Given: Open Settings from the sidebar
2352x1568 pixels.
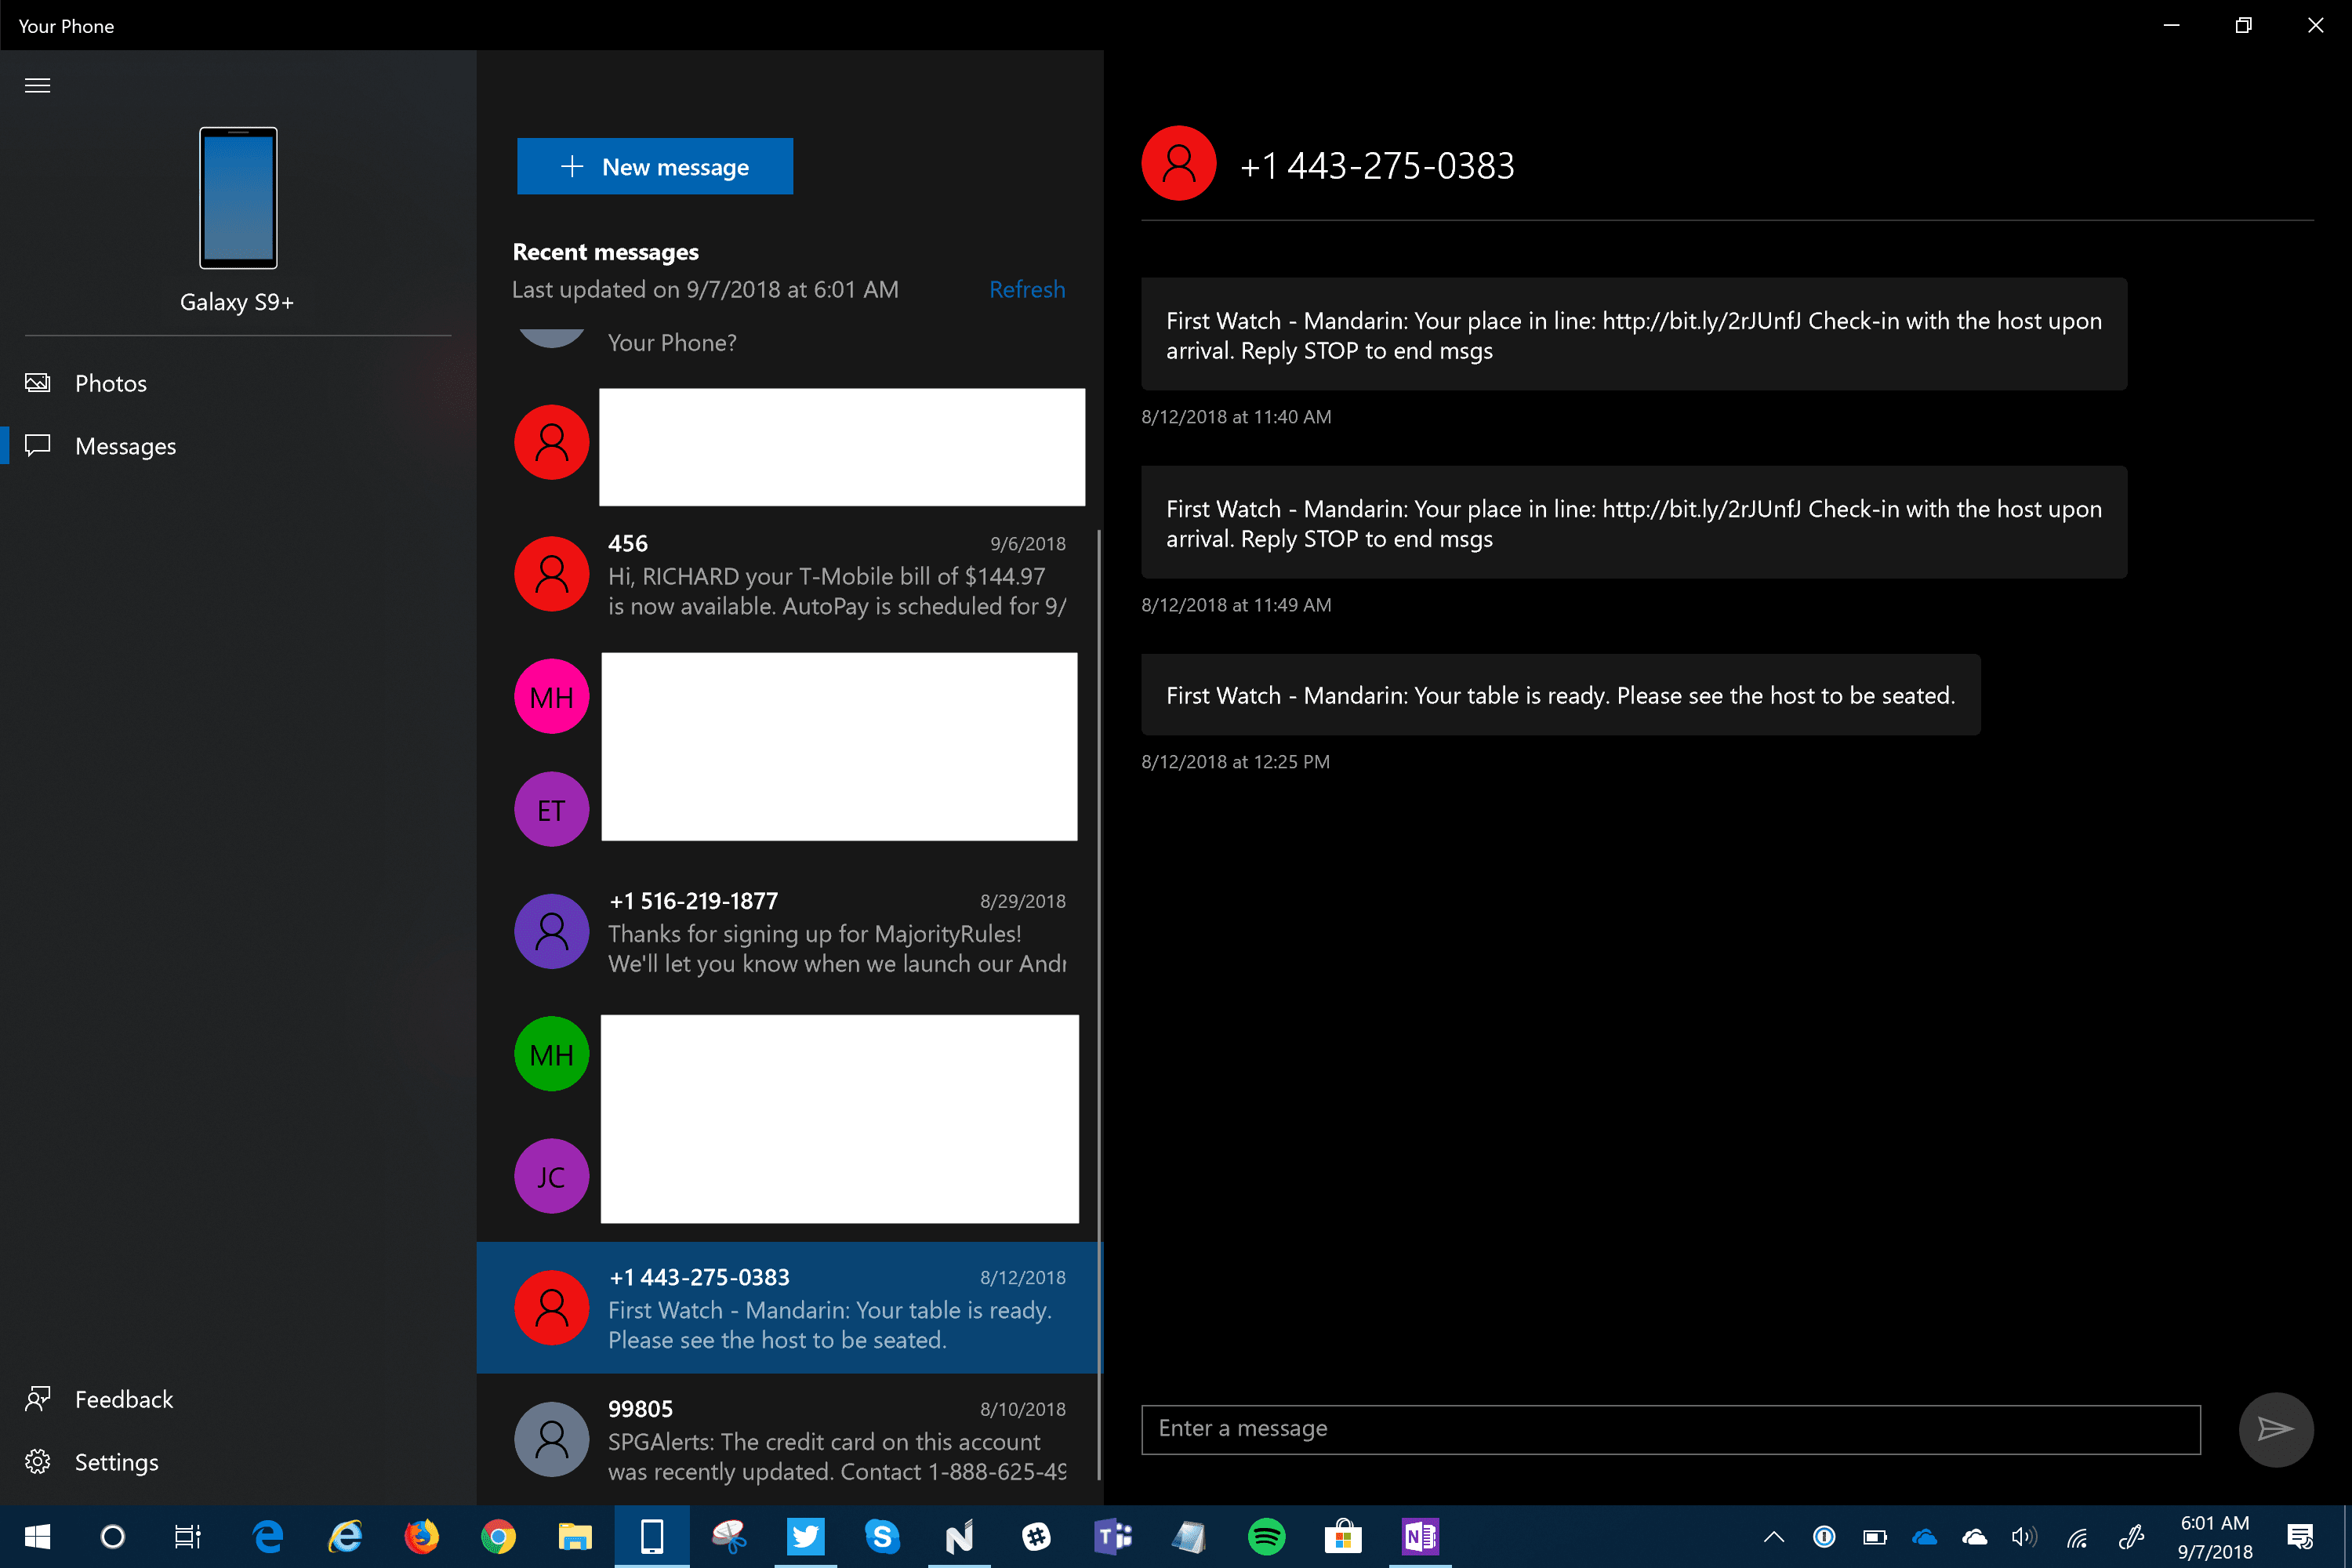Looking at the screenshot, I should [116, 1462].
